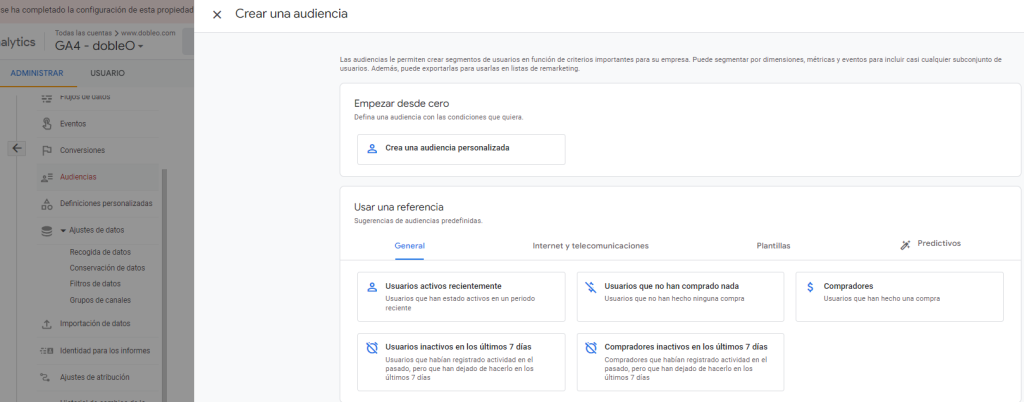Click the dollar icon beside Compradores
1024x402 pixels.
tap(810, 287)
